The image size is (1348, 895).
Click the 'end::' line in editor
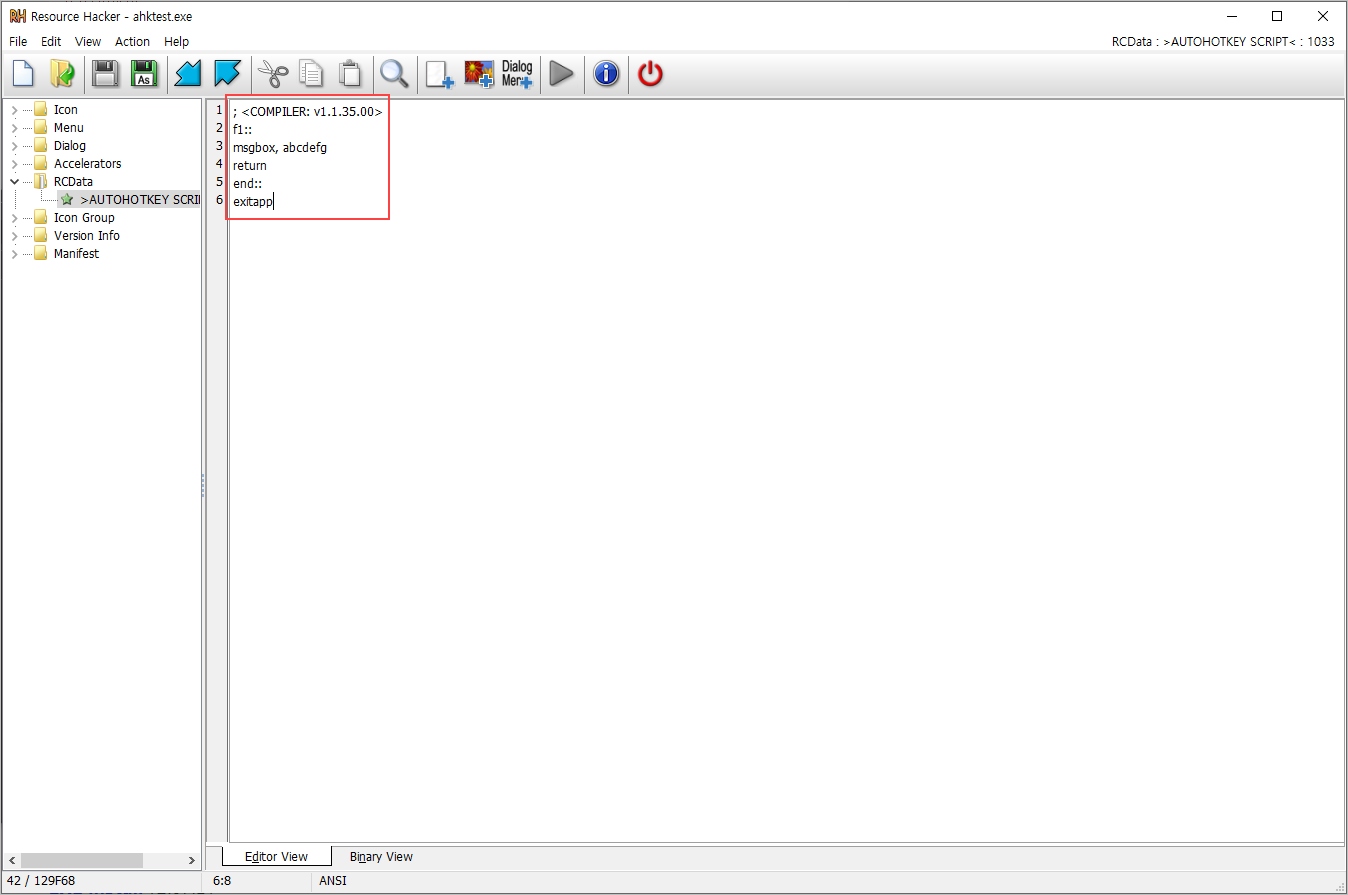pyautogui.click(x=247, y=184)
